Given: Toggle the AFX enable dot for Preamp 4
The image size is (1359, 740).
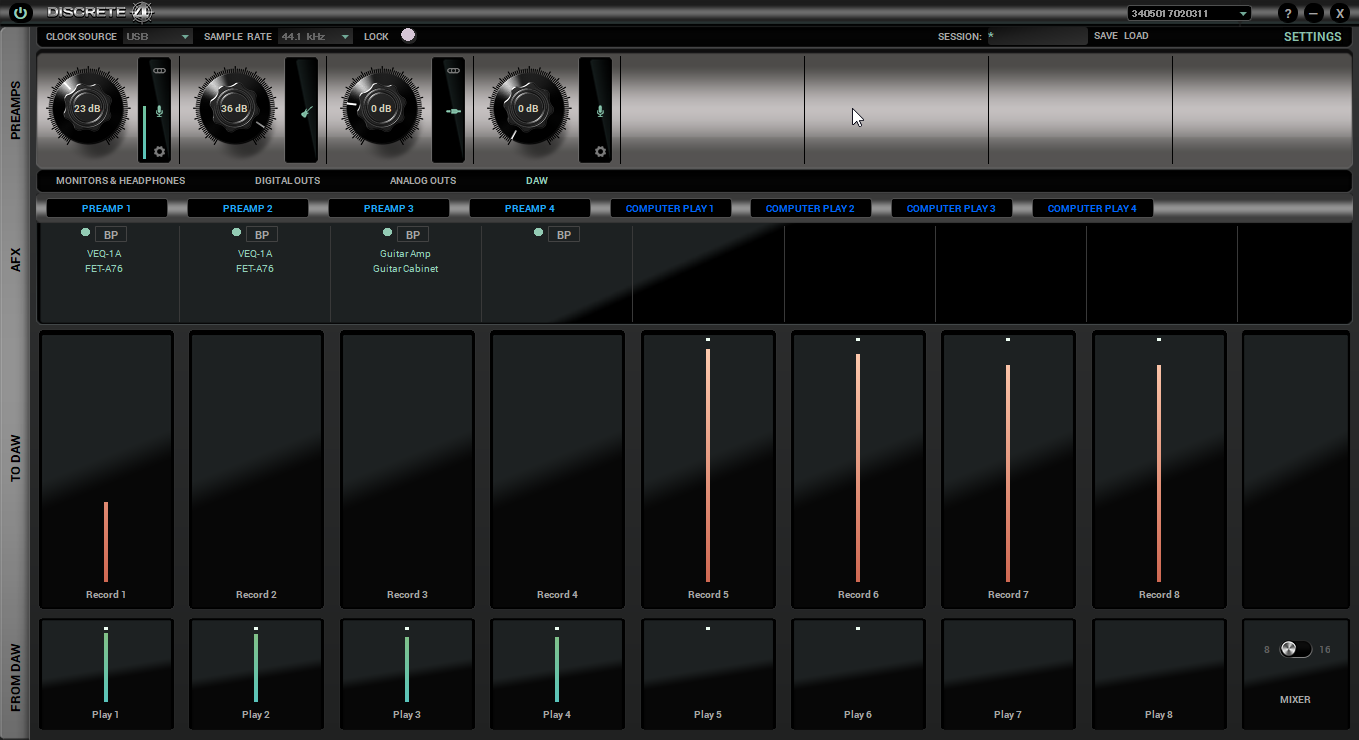Looking at the screenshot, I should coord(538,232).
